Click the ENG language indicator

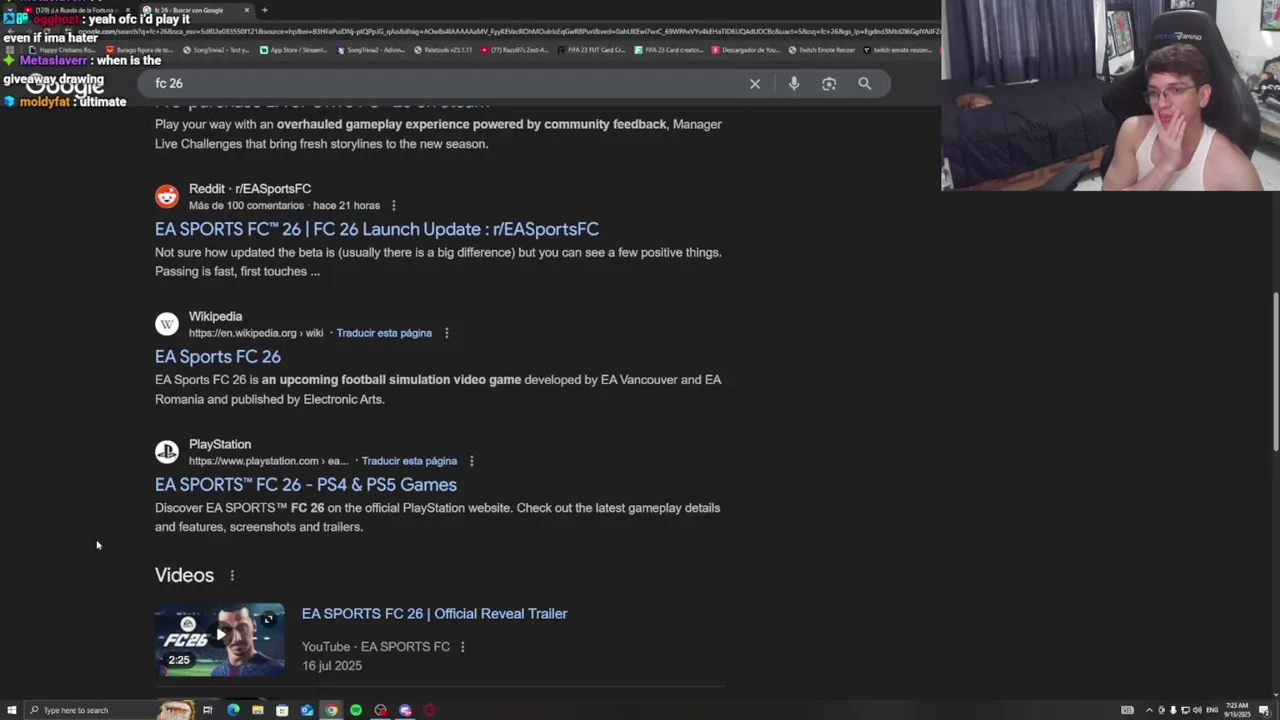1213,710
